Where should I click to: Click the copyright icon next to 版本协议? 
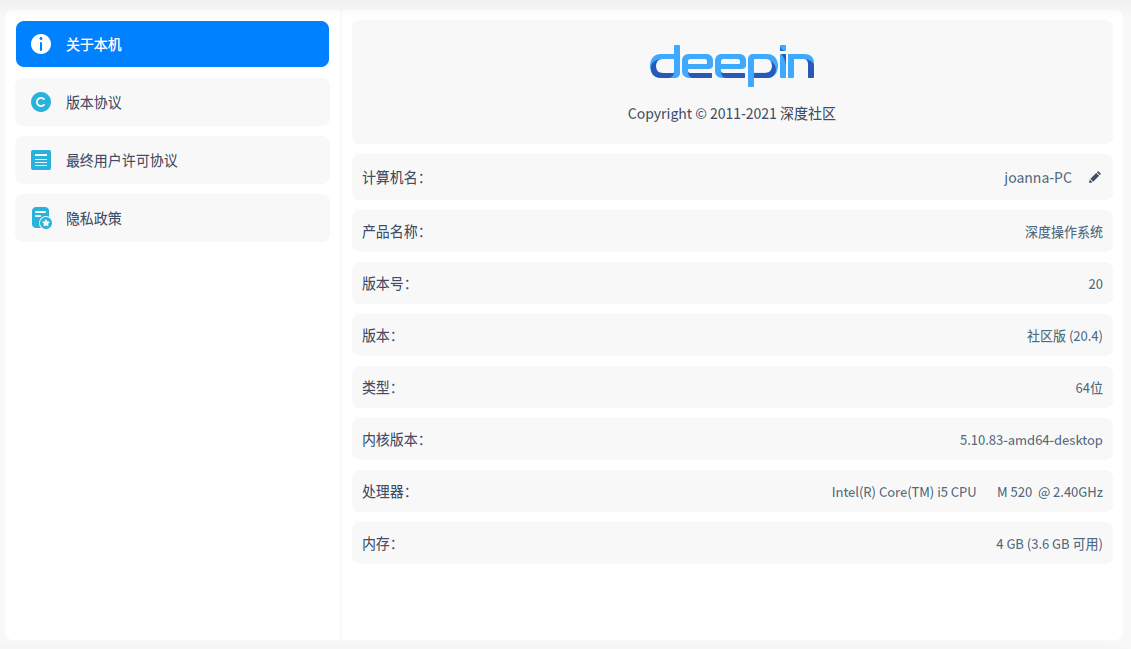point(40,102)
